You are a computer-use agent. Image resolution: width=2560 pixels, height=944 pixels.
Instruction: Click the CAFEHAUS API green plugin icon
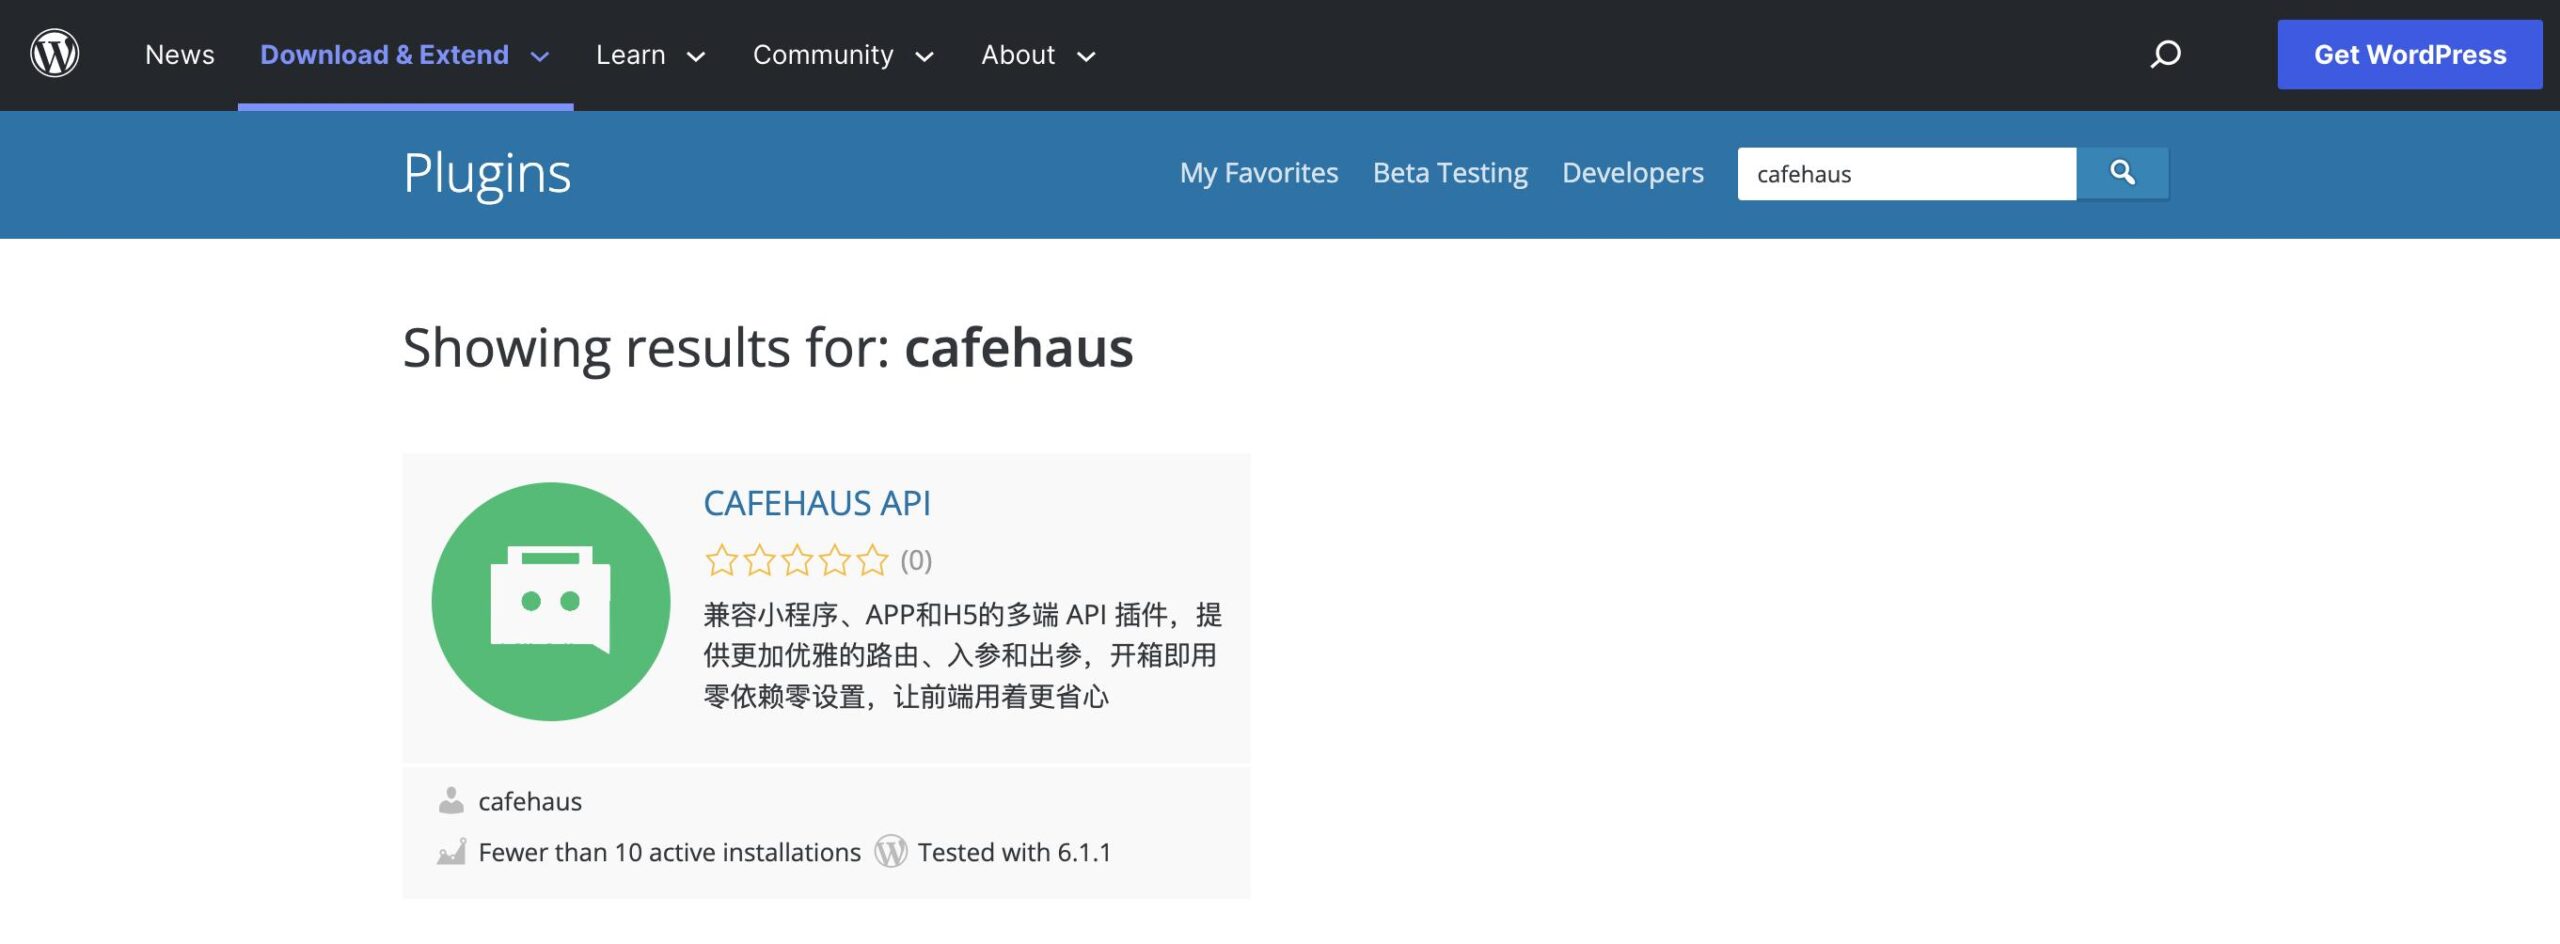551,602
